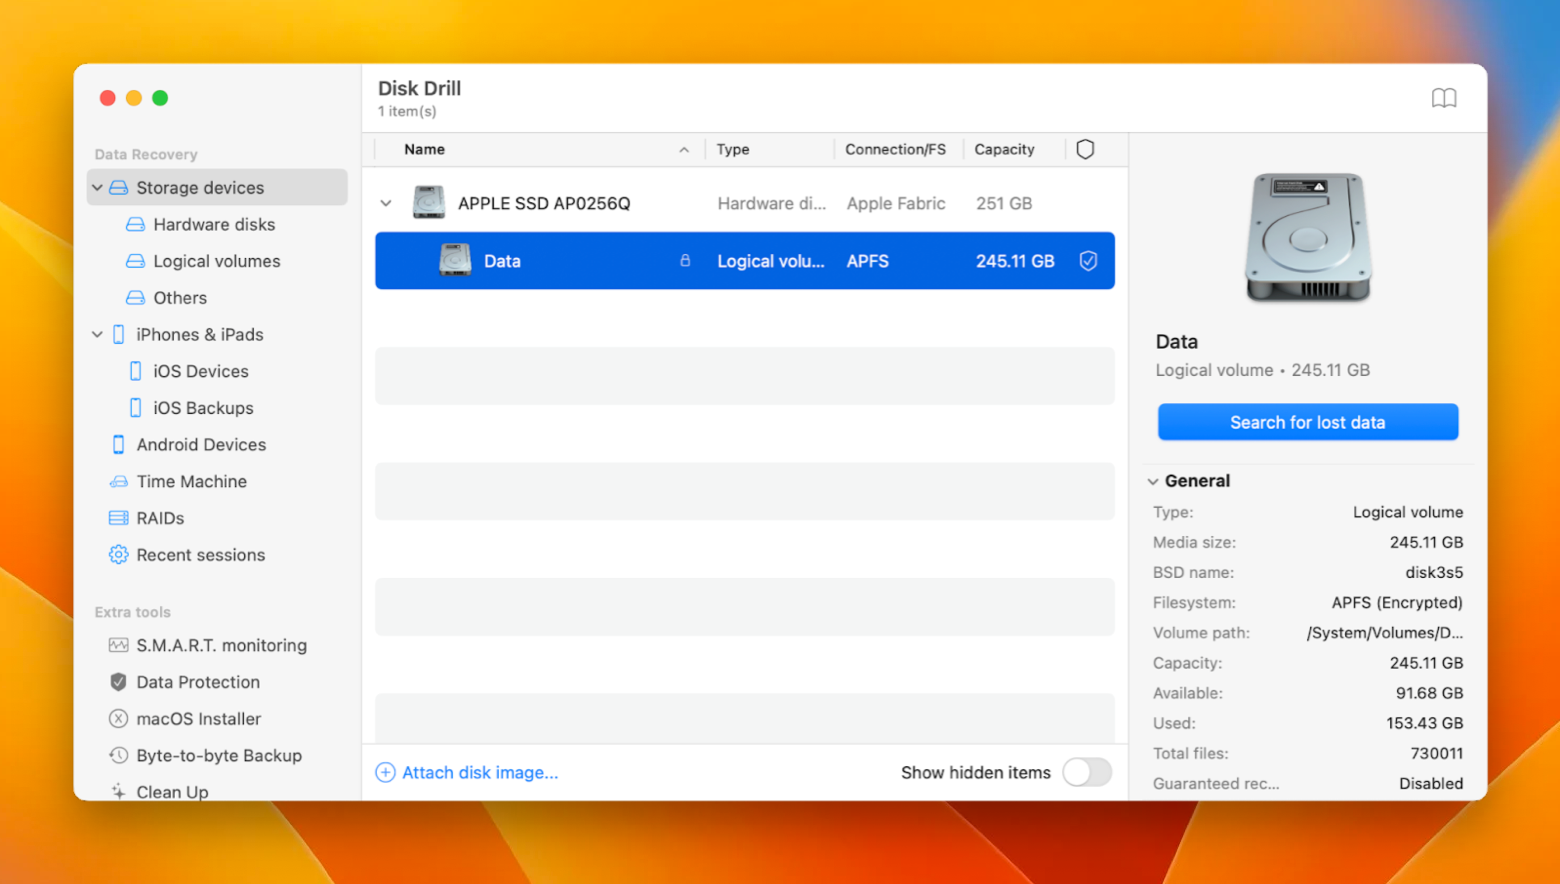Open iOS Backups
1560x884 pixels.
[x=203, y=408]
